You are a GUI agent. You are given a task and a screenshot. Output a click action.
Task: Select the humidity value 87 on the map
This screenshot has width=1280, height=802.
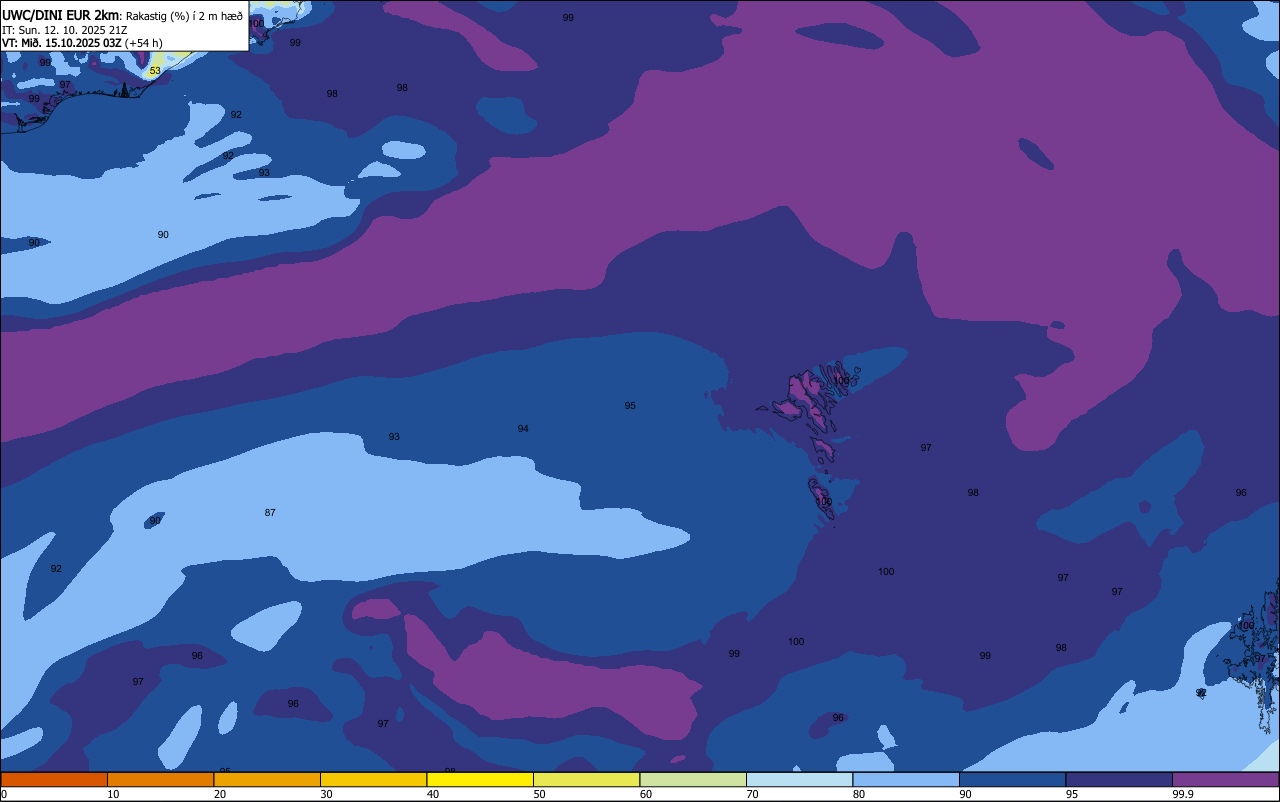(x=270, y=513)
